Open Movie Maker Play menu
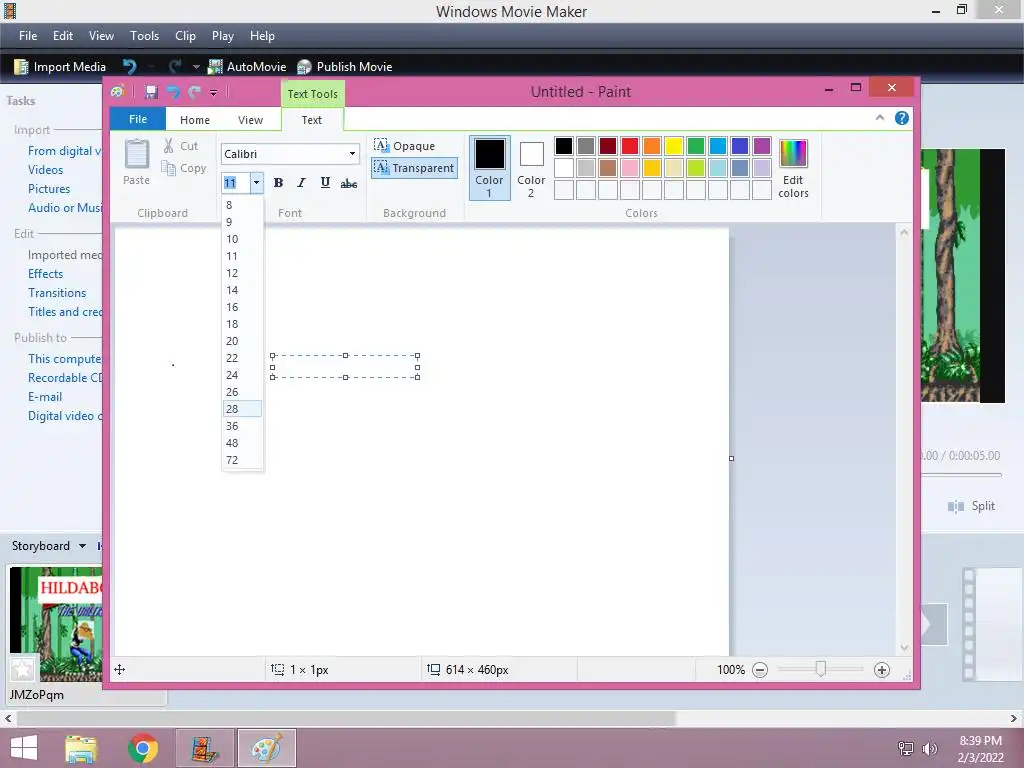Image resolution: width=1024 pixels, height=768 pixels. (x=223, y=36)
